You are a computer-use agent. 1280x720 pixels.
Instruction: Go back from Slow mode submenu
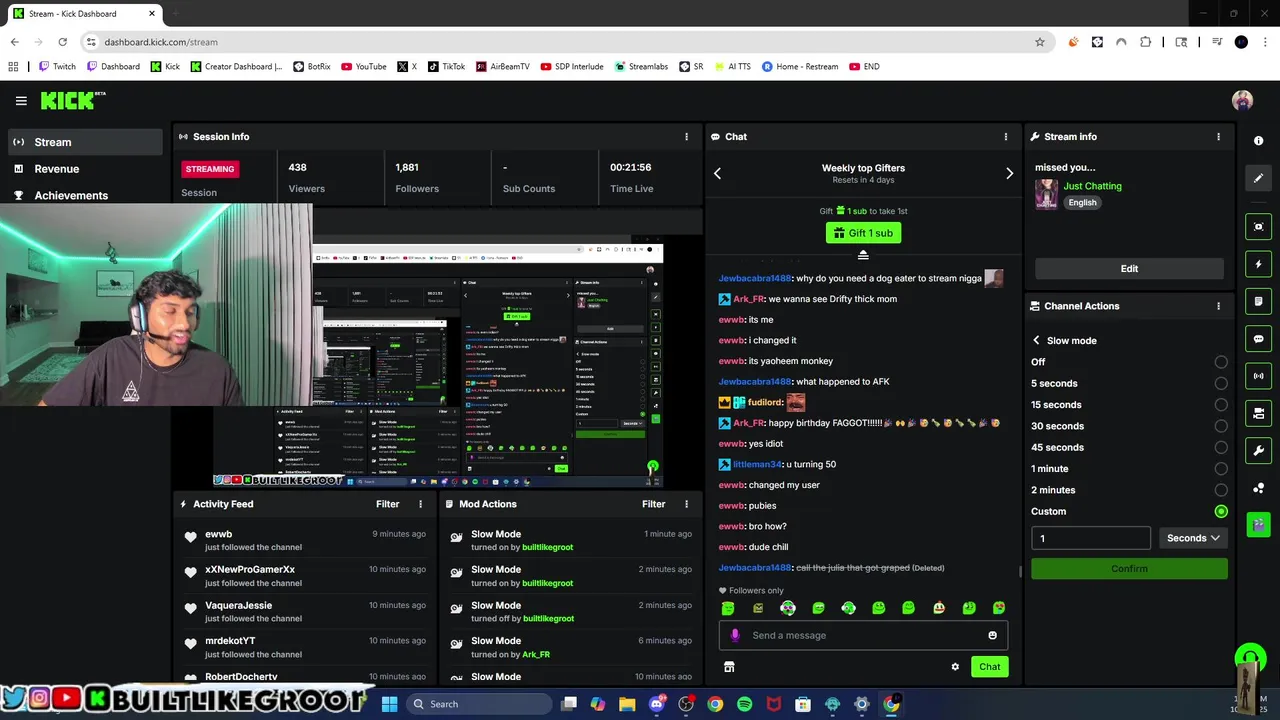pos(1036,341)
